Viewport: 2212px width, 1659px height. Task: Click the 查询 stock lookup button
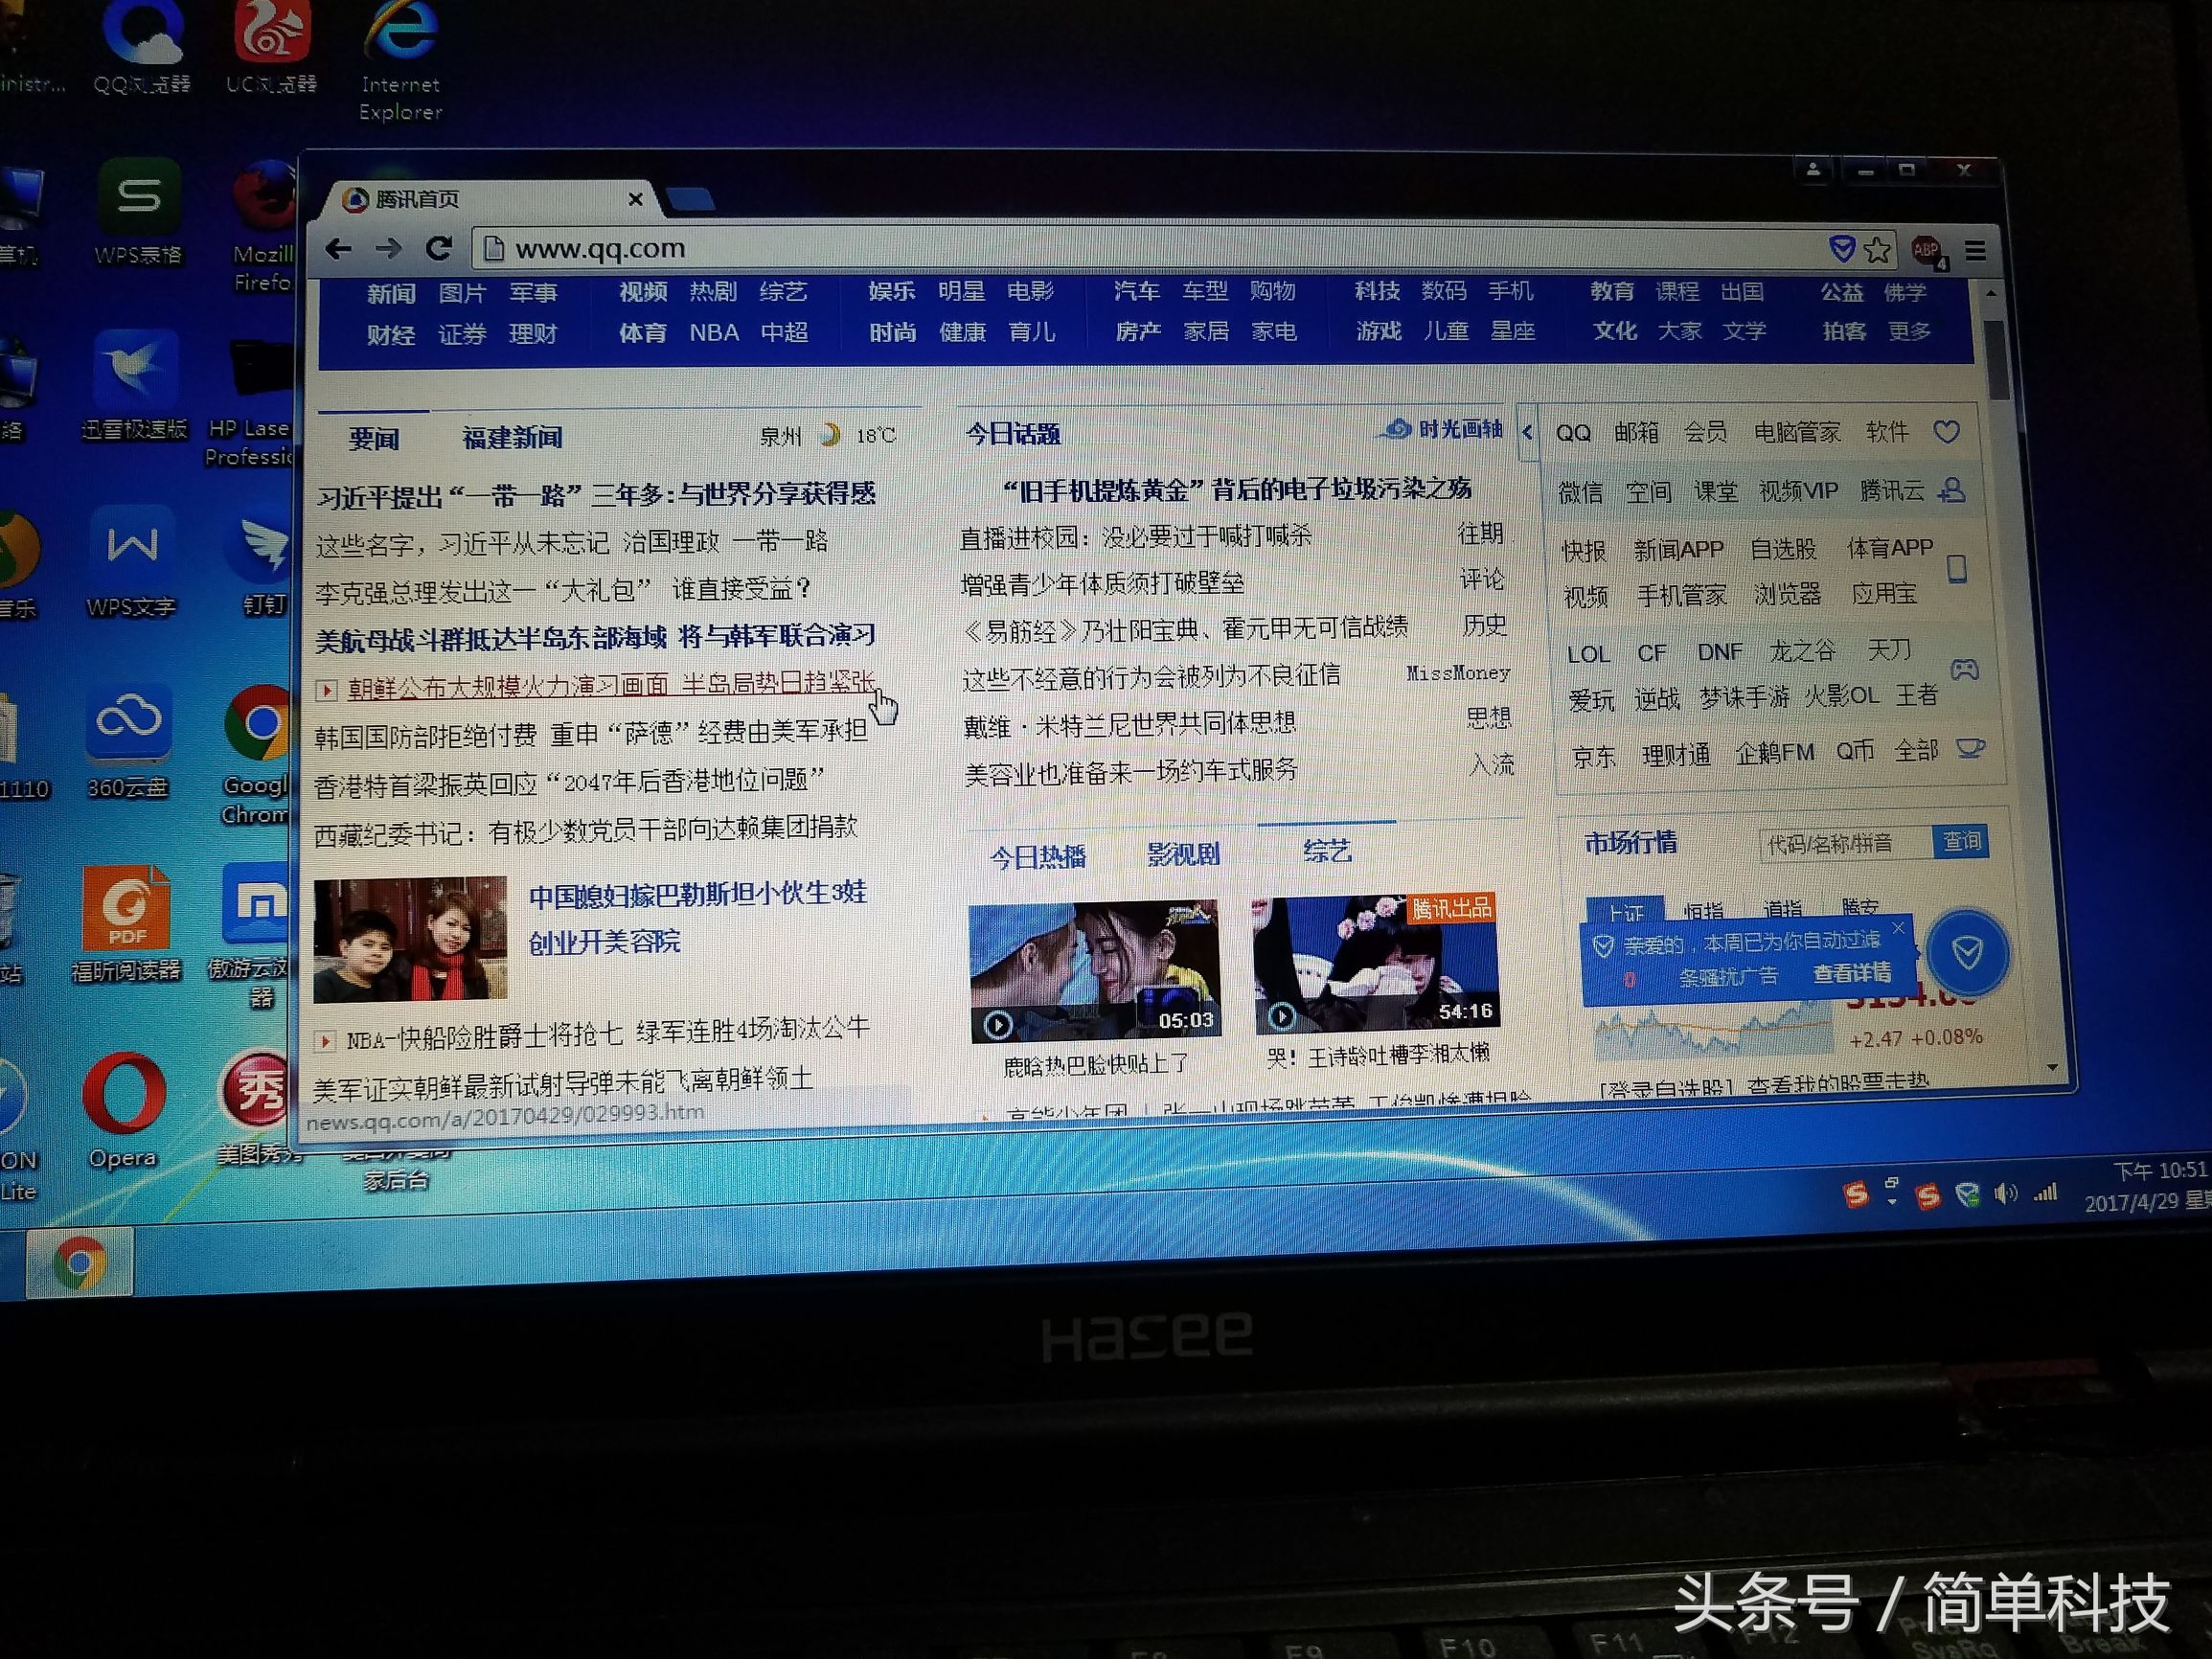pos(1961,843)
